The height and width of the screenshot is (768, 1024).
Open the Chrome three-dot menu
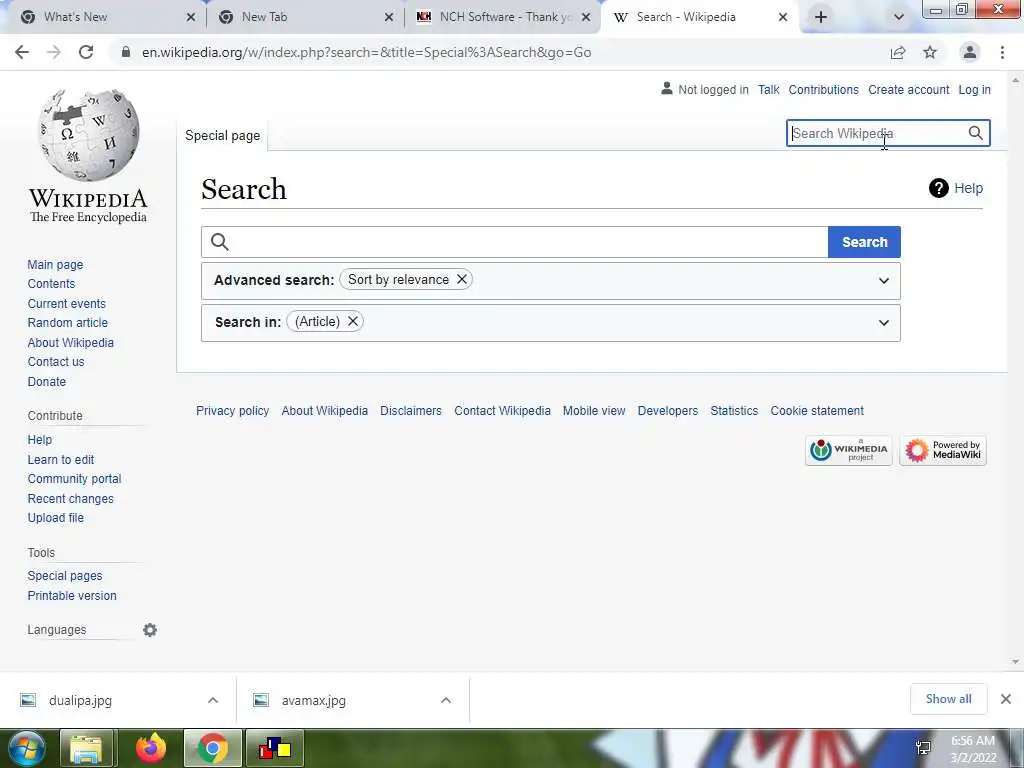(x=1002, y=52)
